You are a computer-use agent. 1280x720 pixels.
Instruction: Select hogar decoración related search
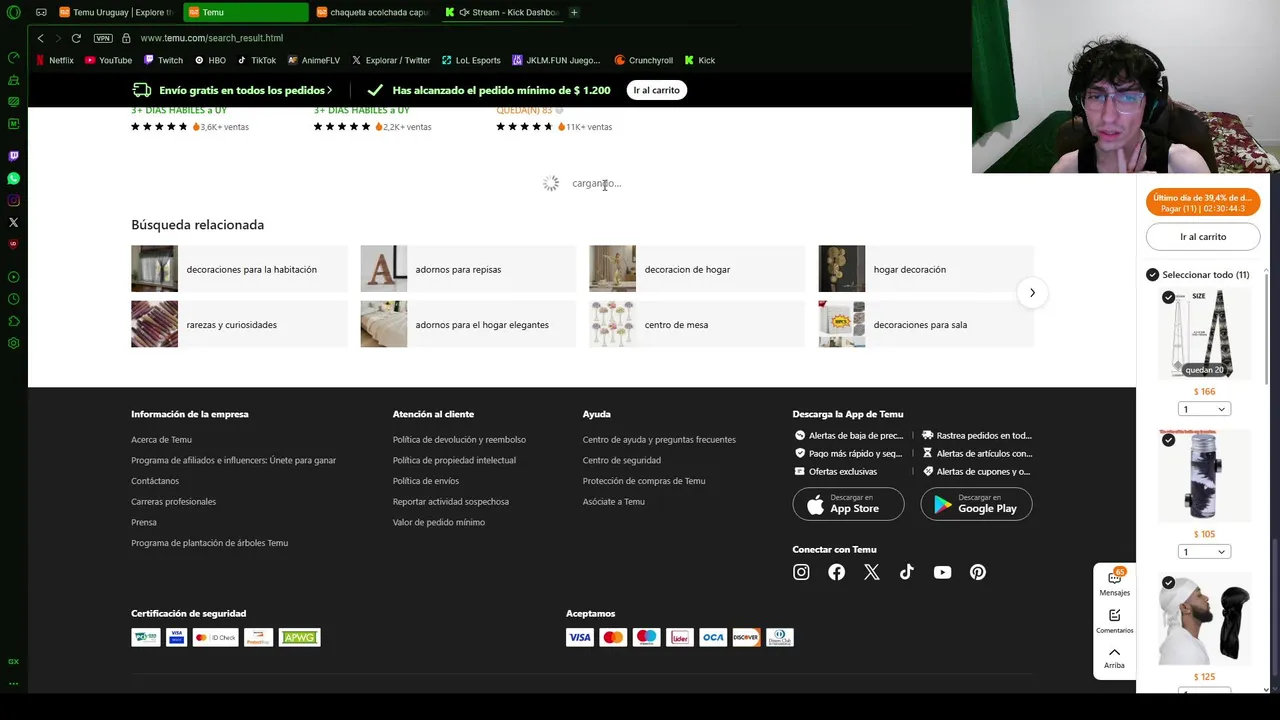coord(926,269)
